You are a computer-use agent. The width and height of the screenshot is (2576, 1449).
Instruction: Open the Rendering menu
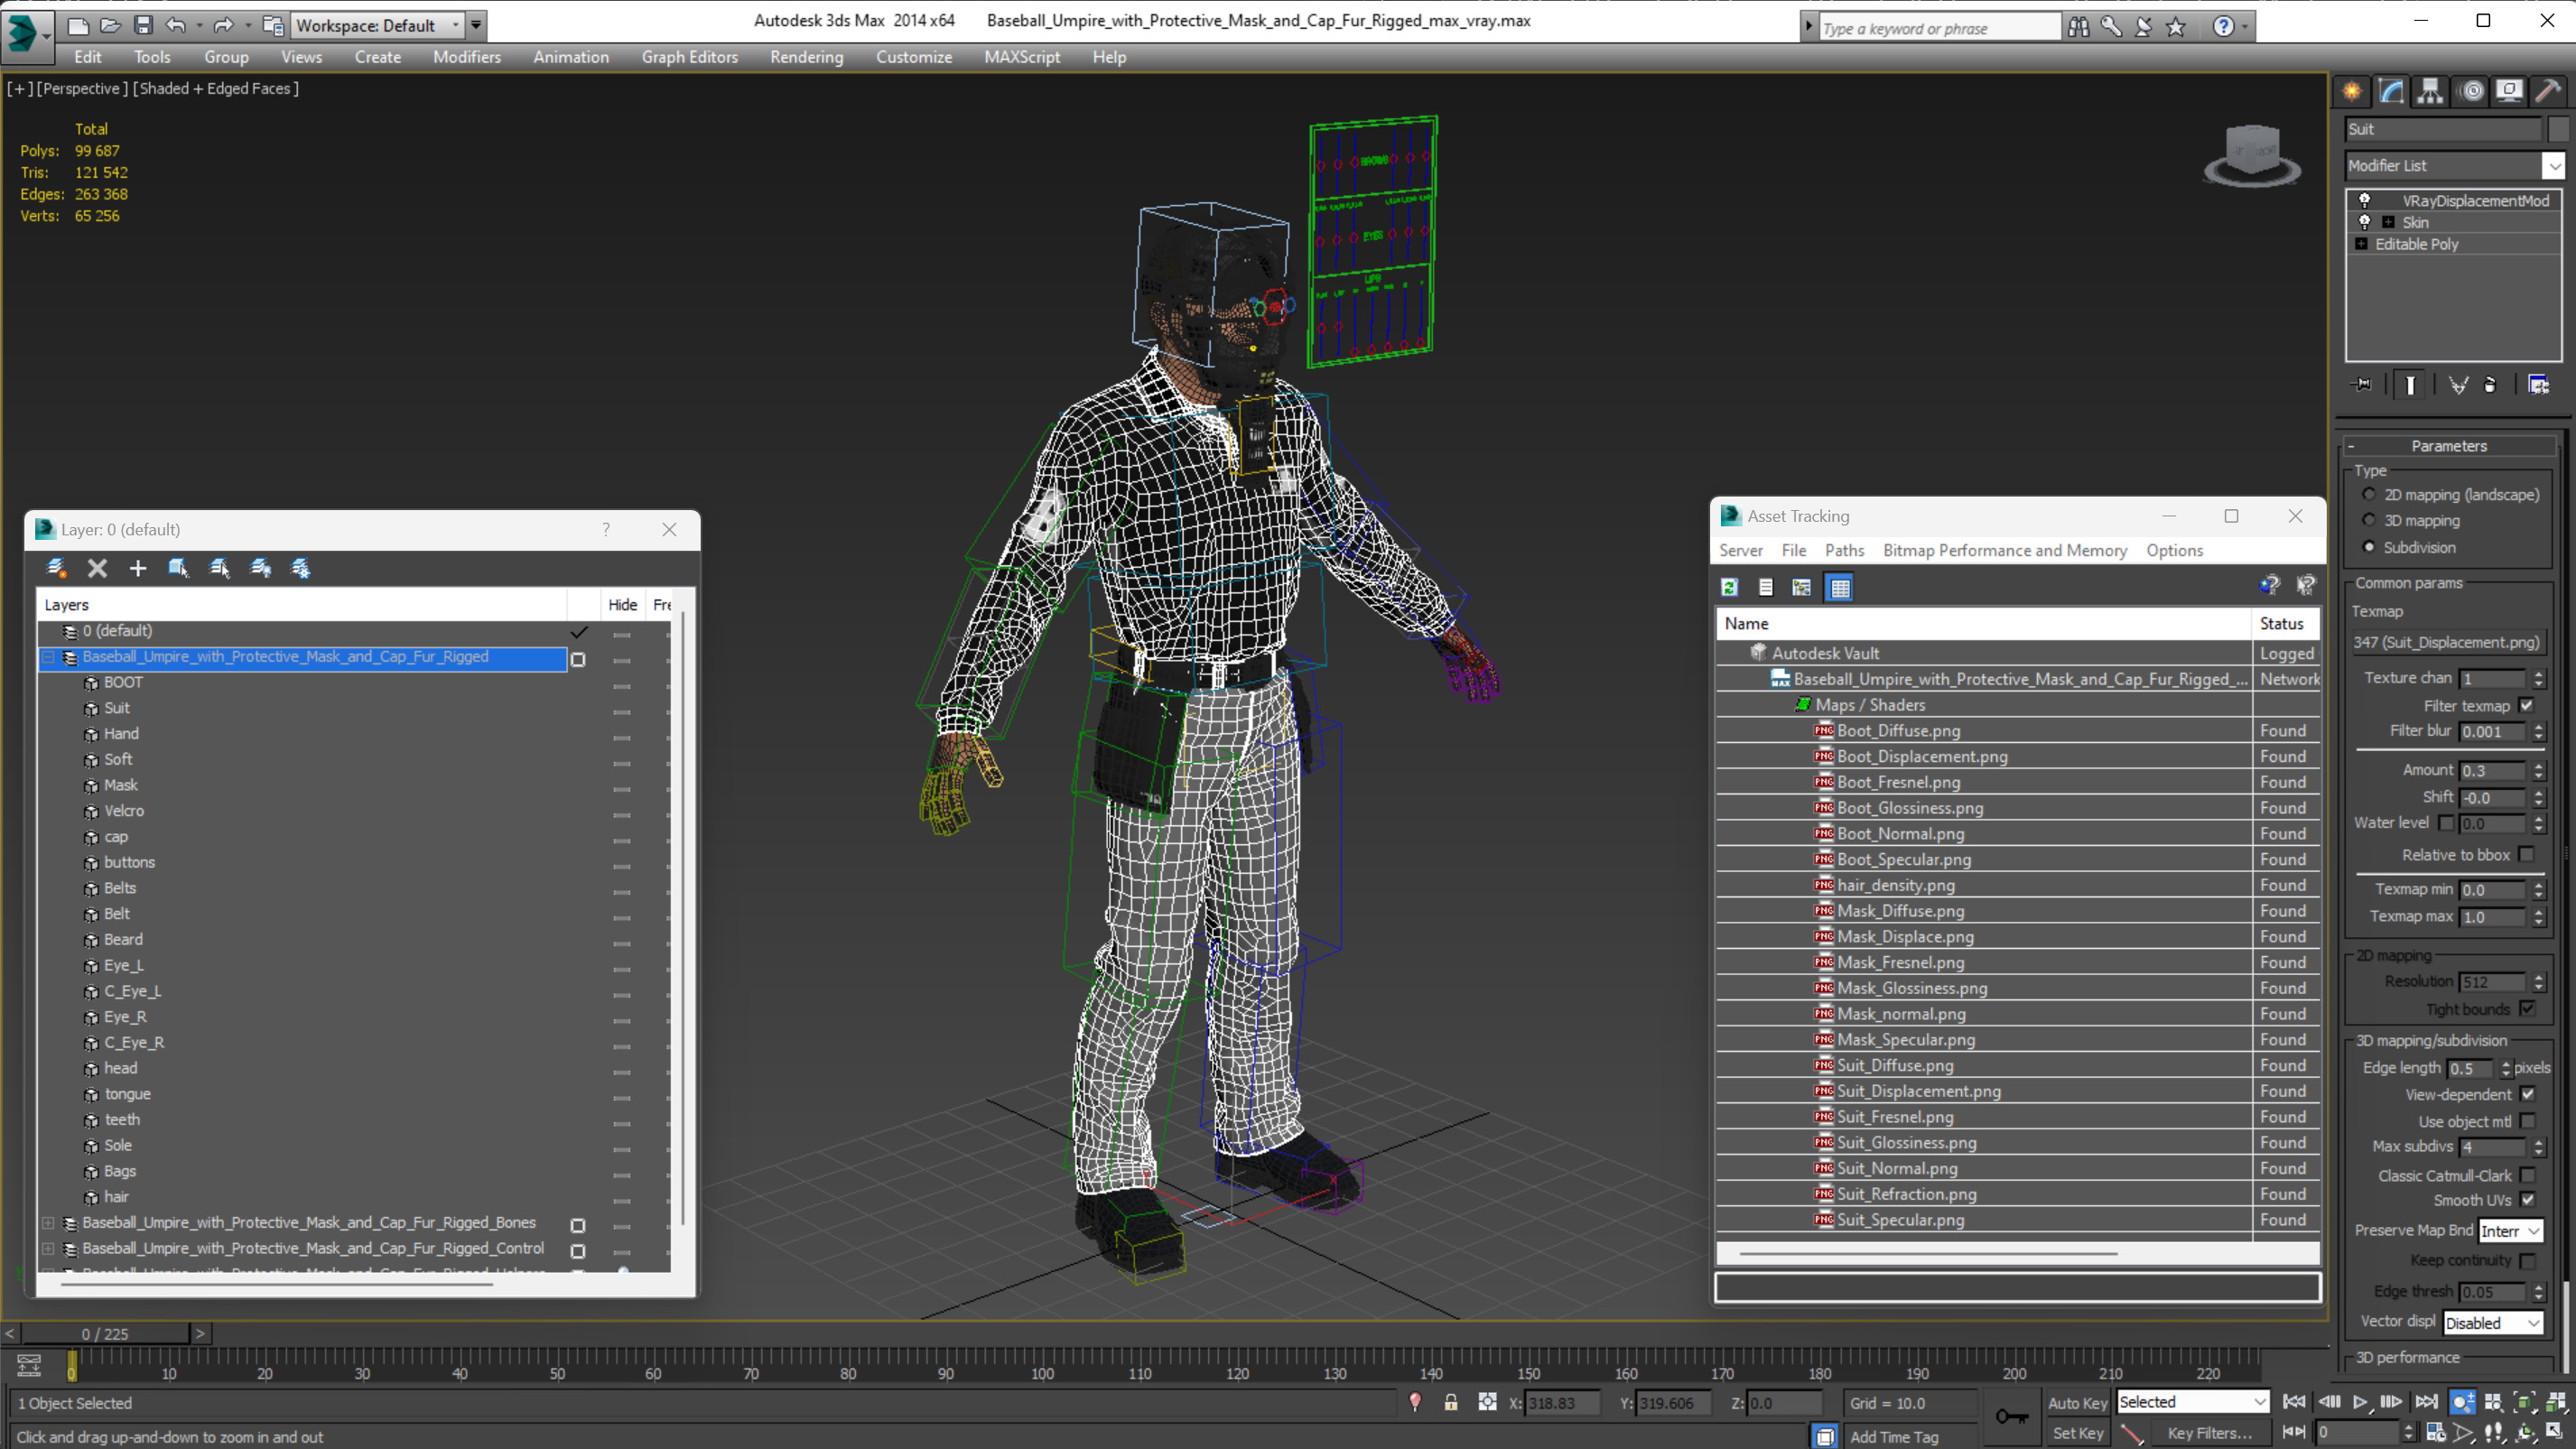806,57
